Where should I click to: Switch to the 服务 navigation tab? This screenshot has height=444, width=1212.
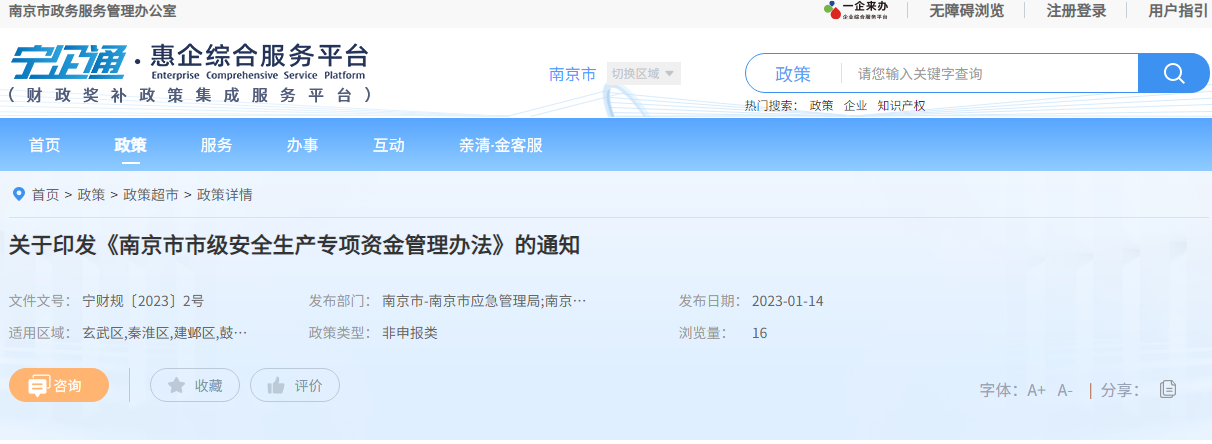point(216,145)
